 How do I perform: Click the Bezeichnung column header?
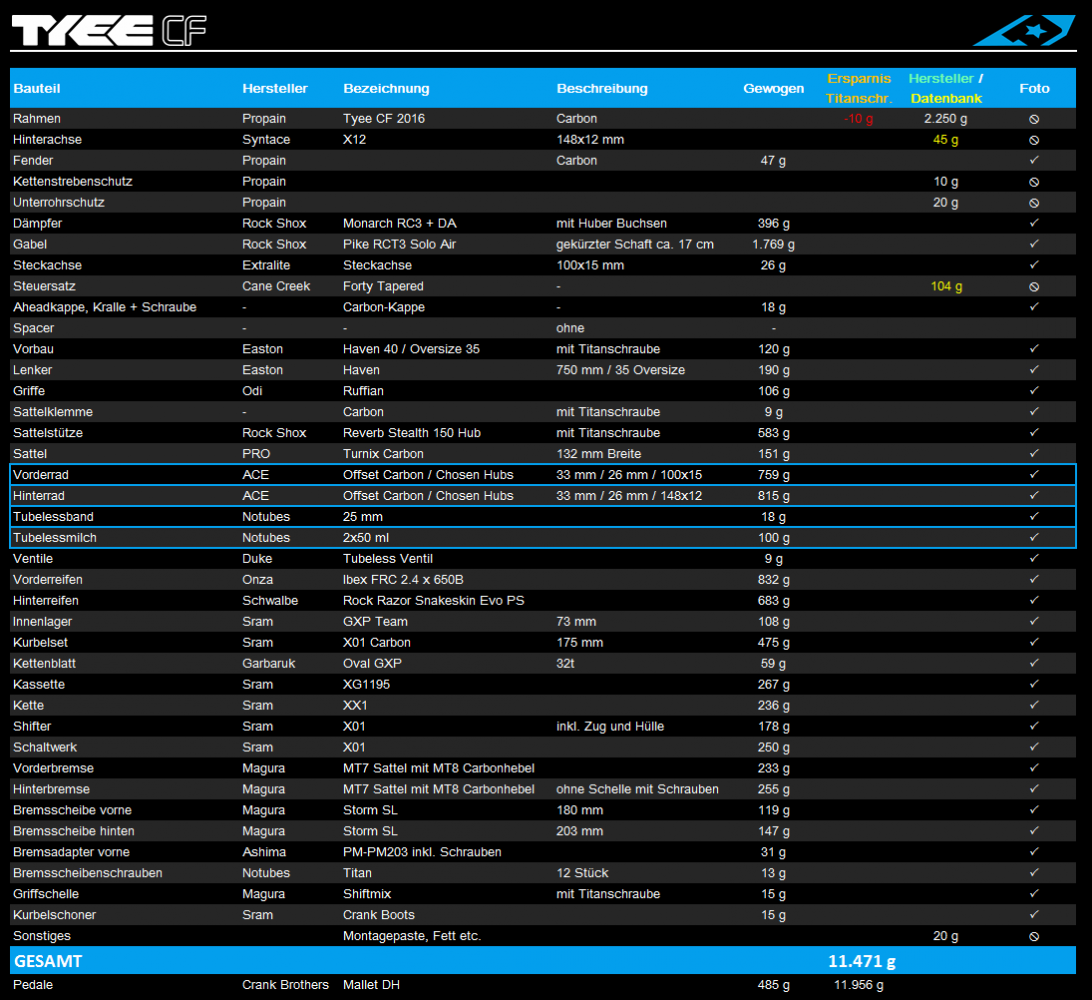tap(386, 88)
